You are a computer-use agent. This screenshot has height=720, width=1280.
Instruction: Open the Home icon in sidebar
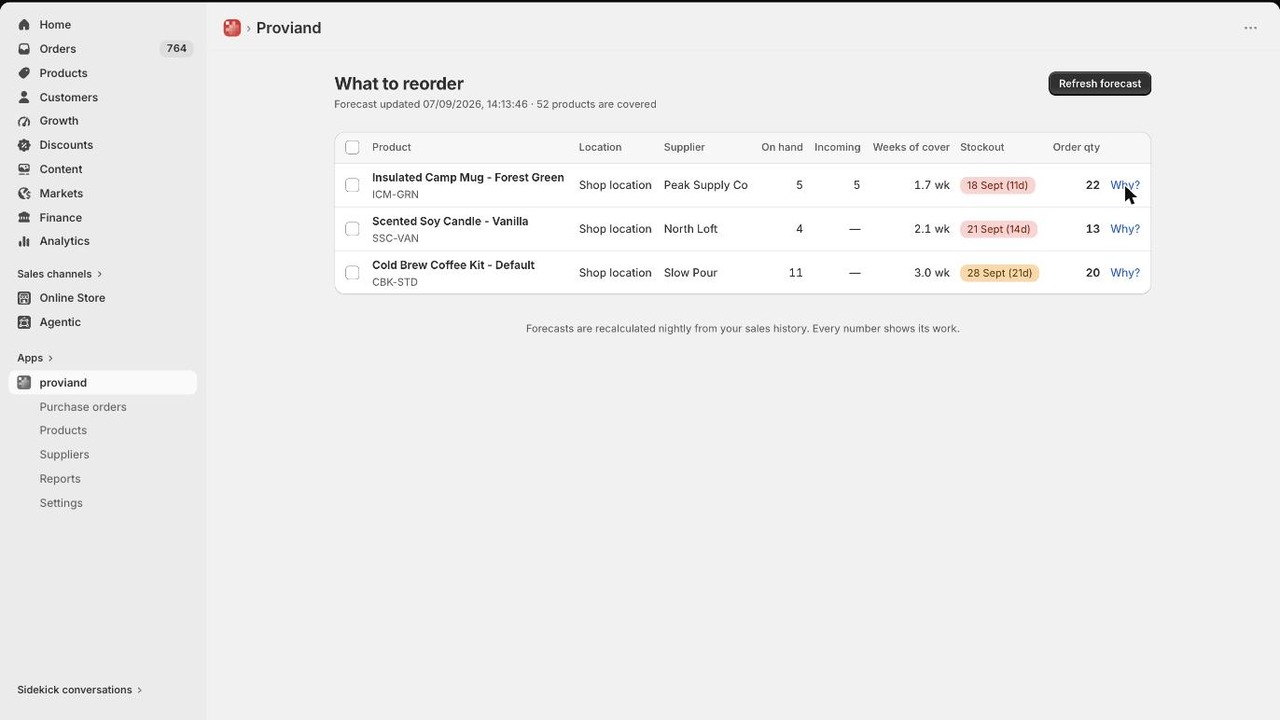pos(24,24)
